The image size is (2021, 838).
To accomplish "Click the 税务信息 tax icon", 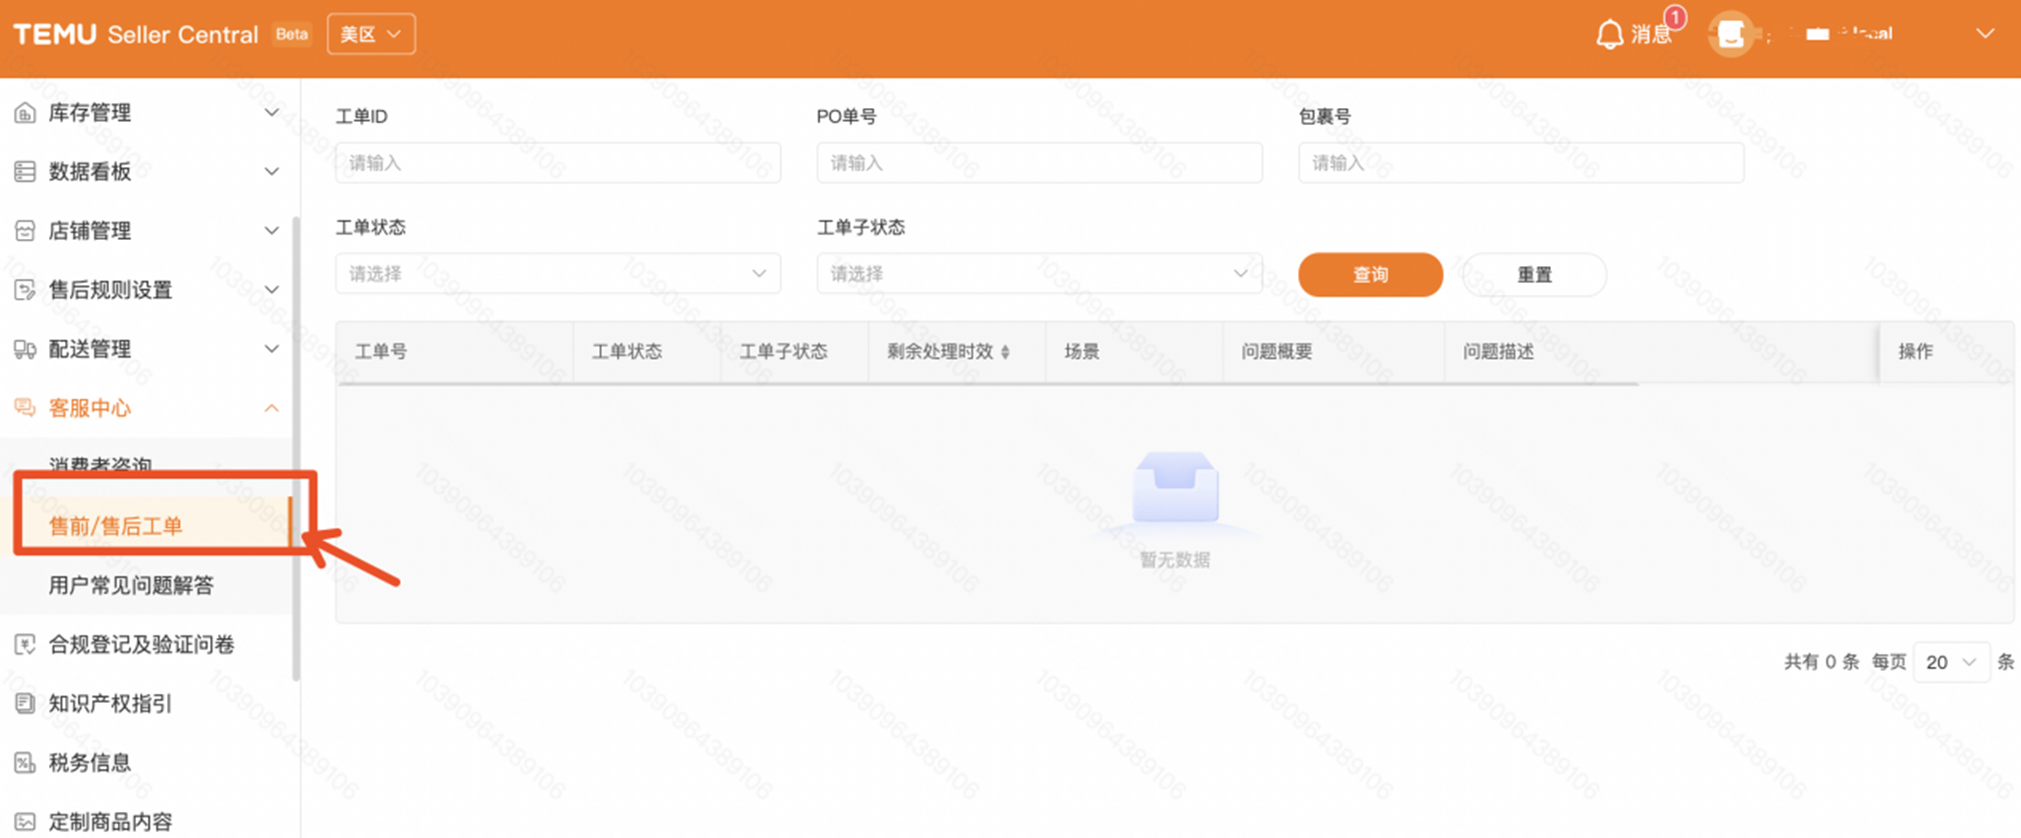I will pyautogui.click(x=25, y=763).
